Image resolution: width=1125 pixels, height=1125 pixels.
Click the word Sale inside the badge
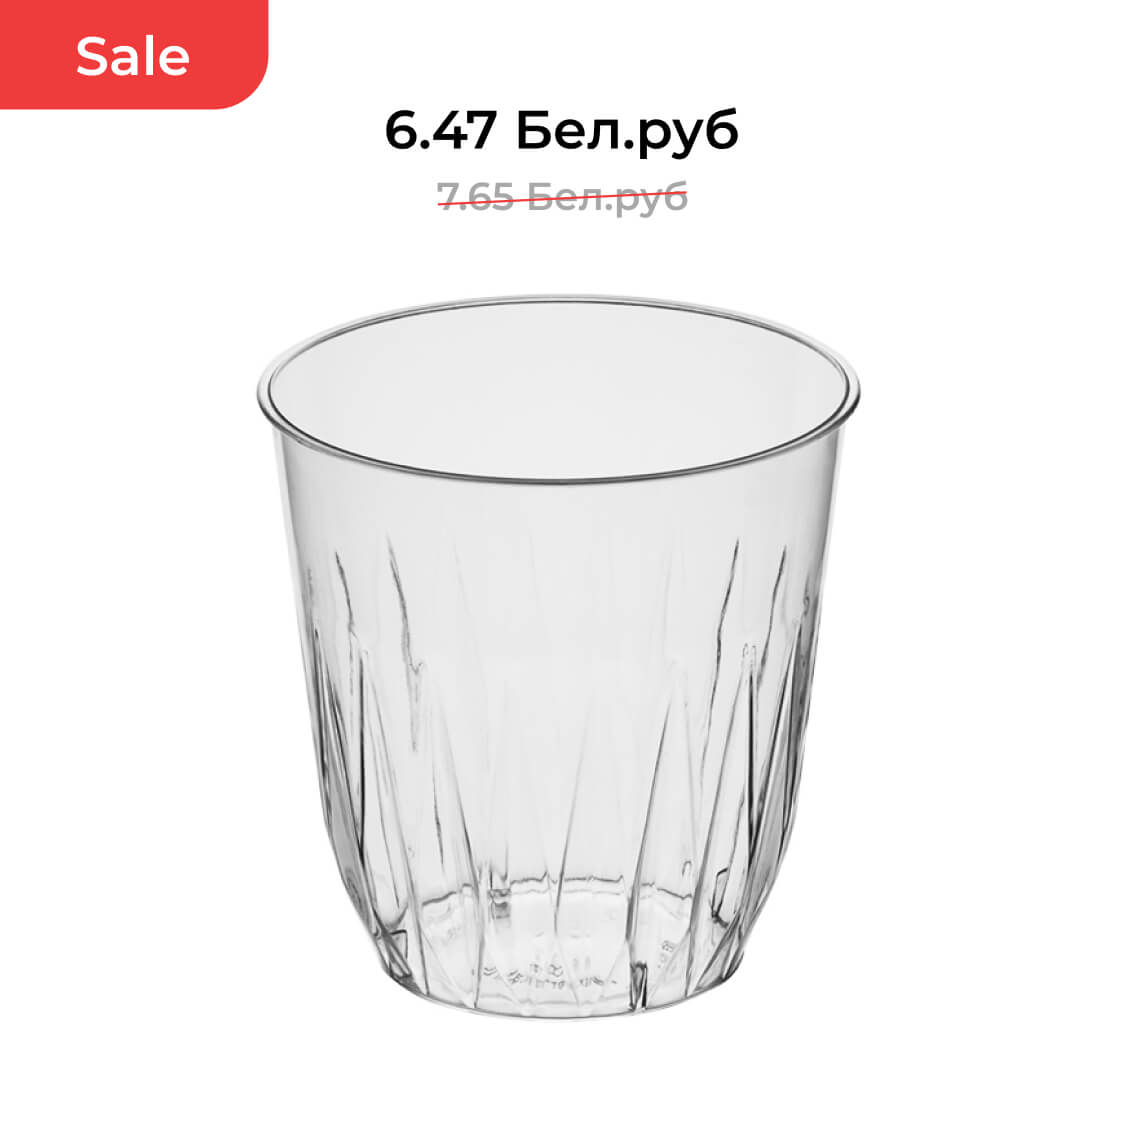(133, 57)
